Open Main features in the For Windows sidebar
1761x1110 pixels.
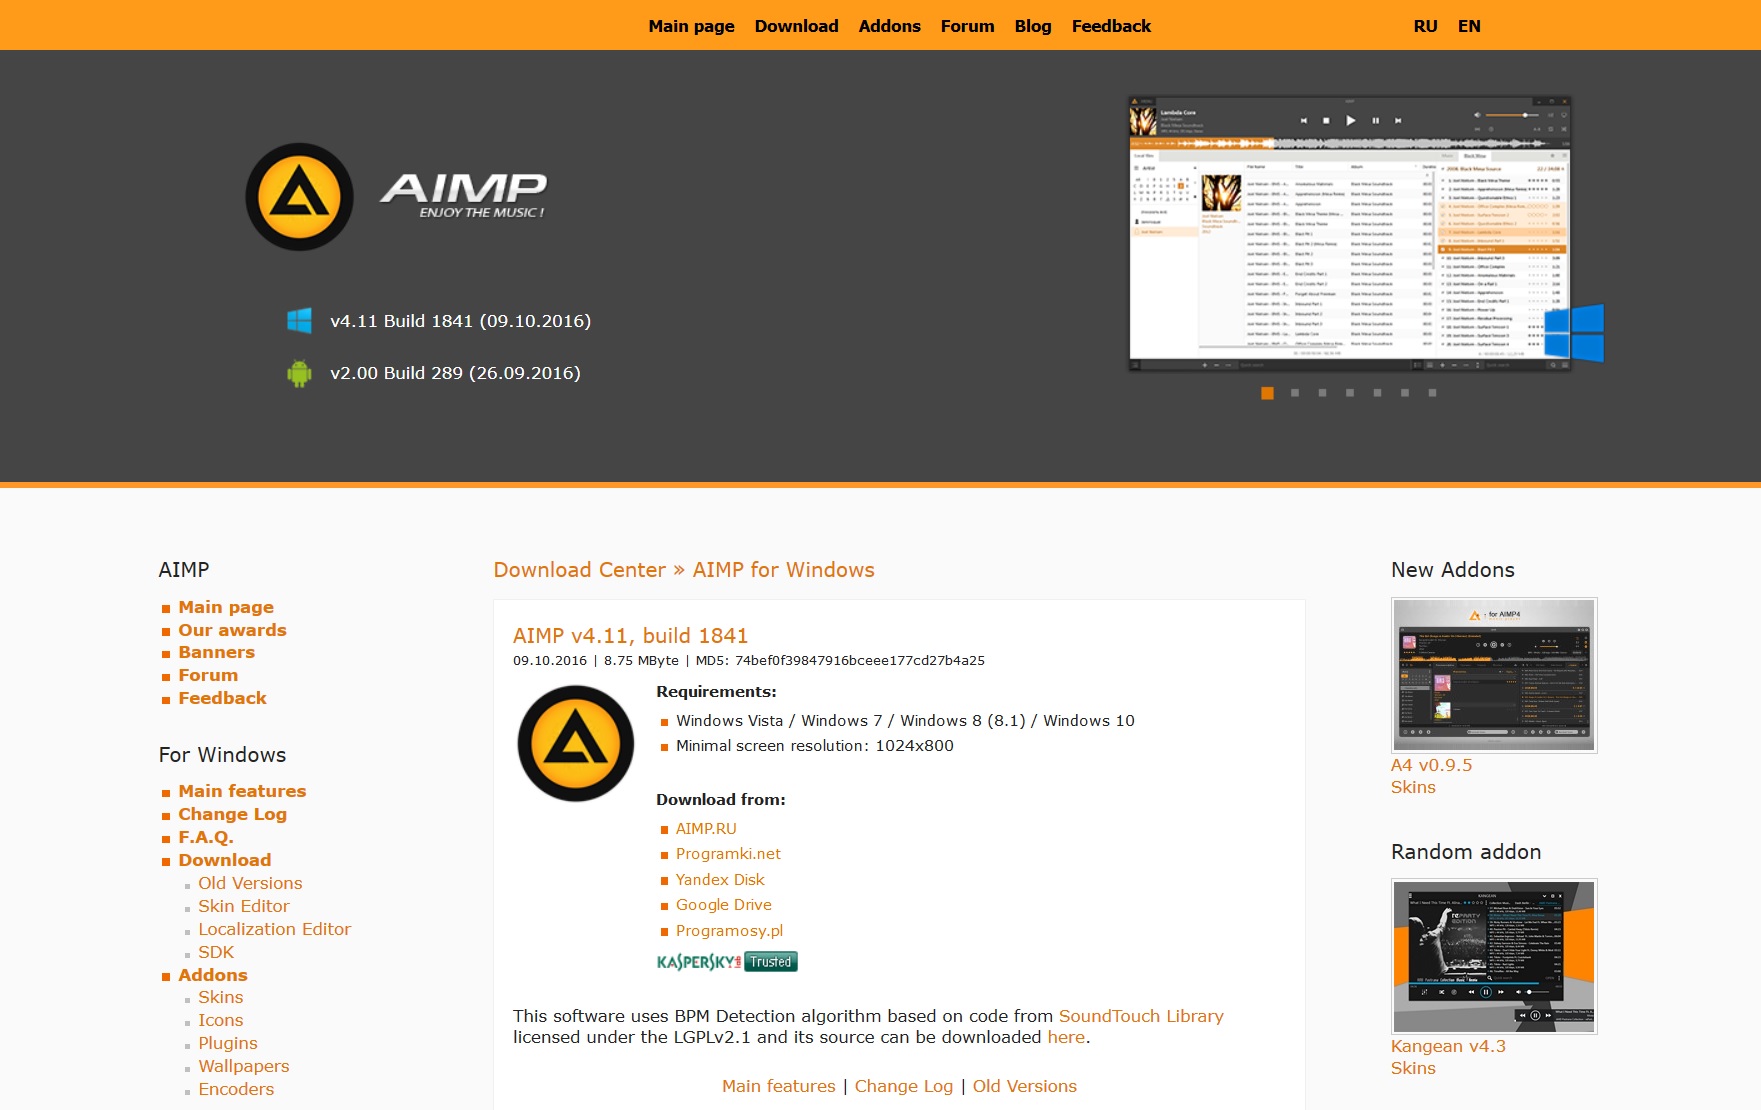(x=242, y=791)
